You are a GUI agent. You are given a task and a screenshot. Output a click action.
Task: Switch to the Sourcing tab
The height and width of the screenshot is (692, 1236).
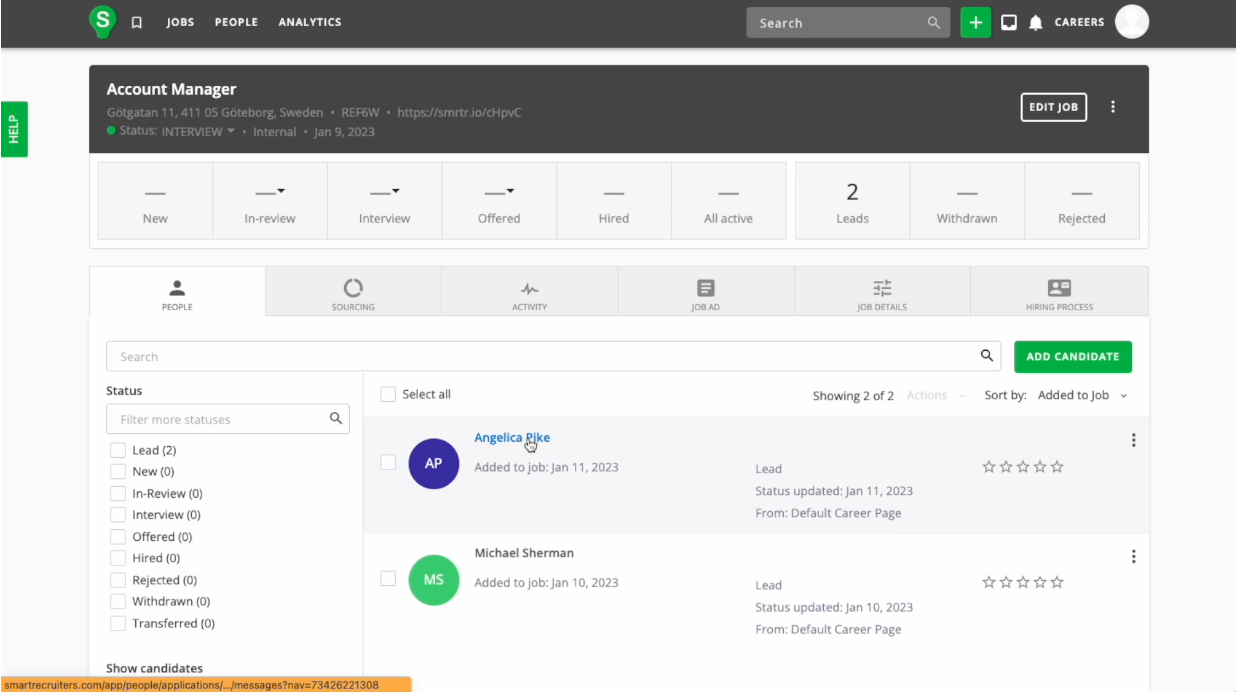(353, 295)
